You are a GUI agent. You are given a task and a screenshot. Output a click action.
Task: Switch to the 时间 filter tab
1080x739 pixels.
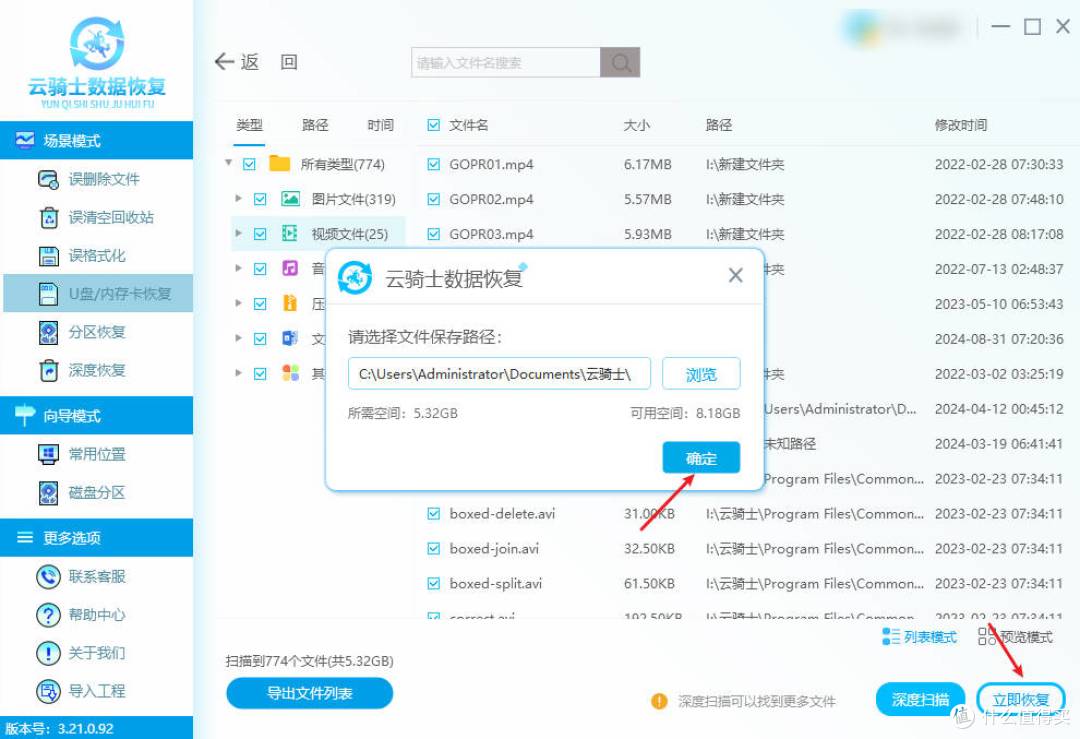tap(380, 125)
